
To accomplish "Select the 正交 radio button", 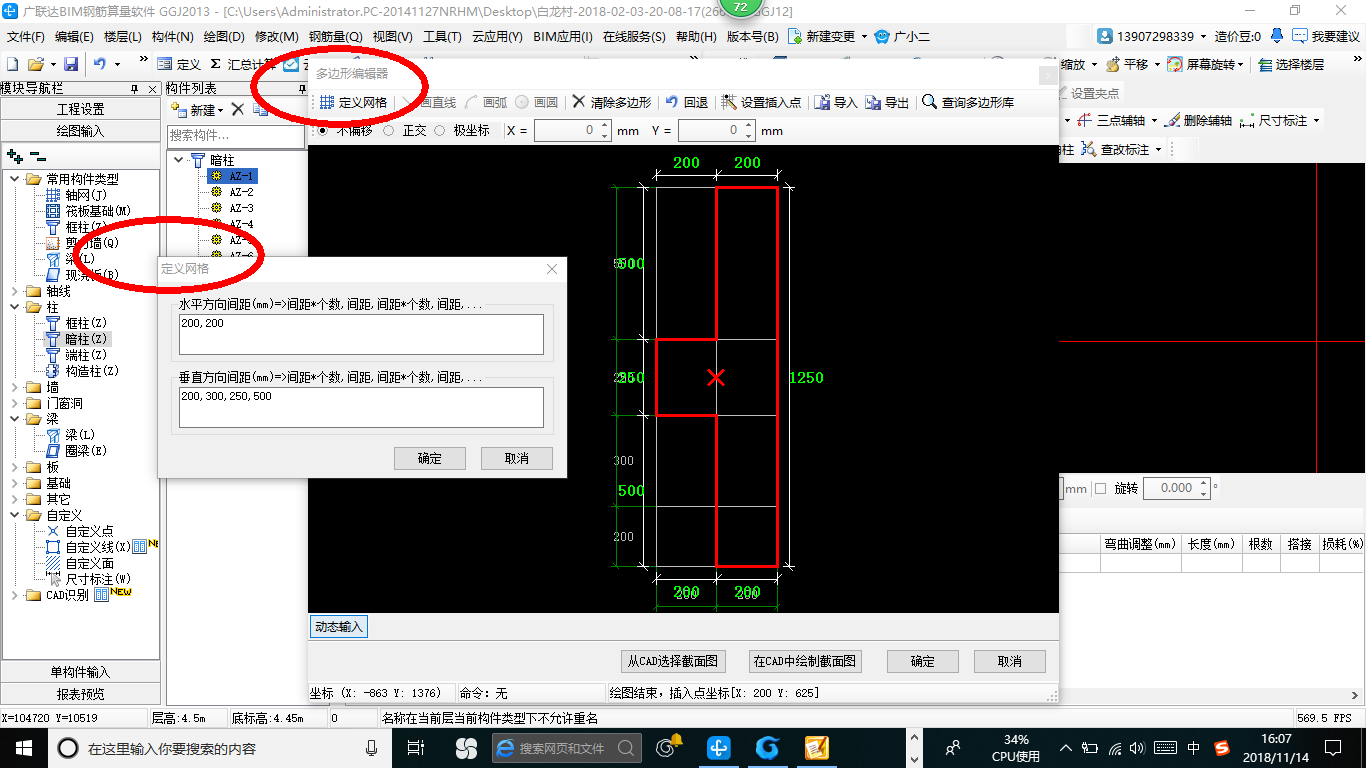I will (389, 131).
